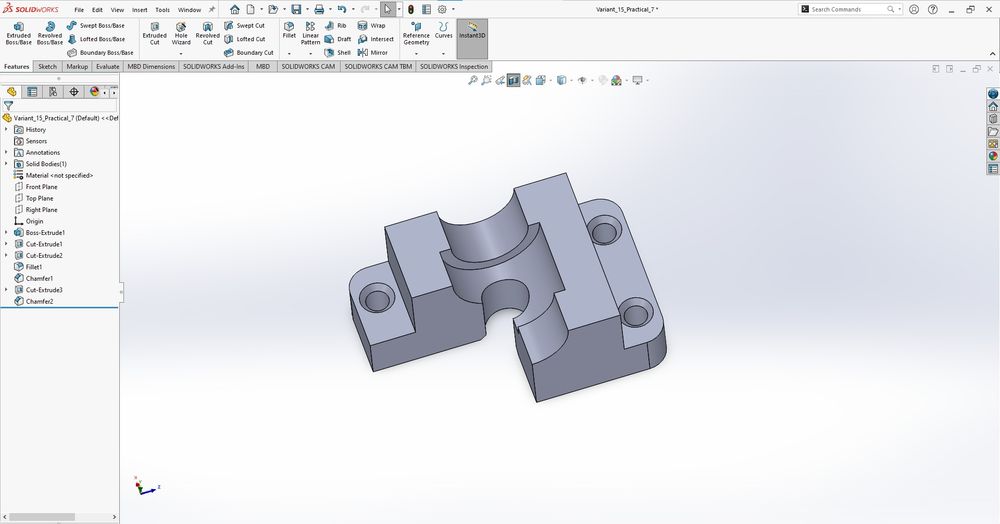The width and height of the screenshot is (1000, 524).
Task: Open the Hole Wizard dropdown arrow
Action: (181, 54)
